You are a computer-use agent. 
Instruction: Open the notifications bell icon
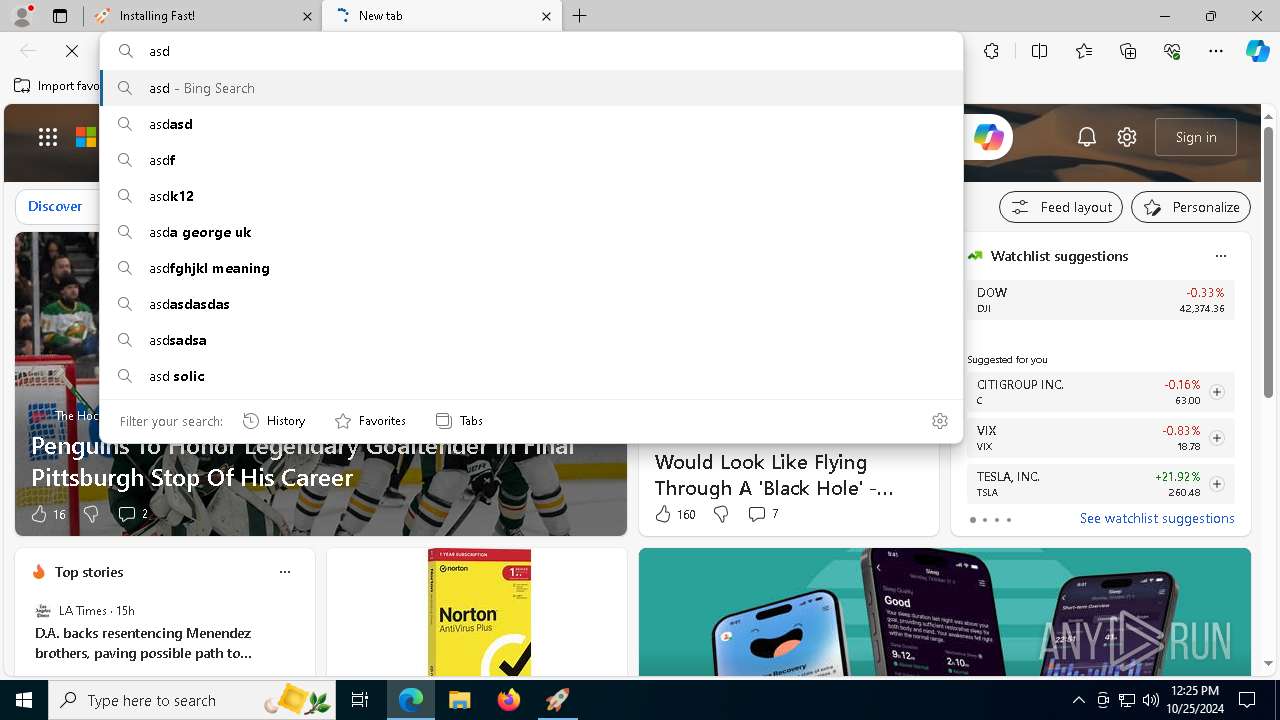[1087, 138]
